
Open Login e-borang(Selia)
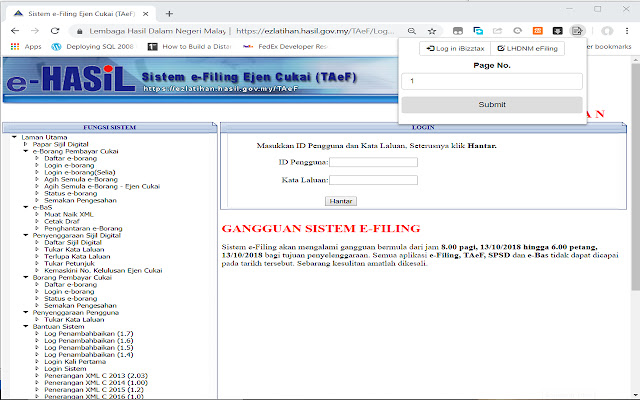pyautogui.click(x=80, y=173)
